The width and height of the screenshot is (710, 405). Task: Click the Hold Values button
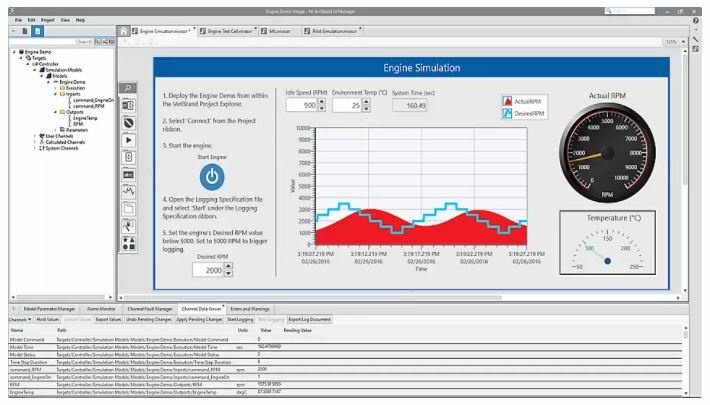(48, 319)
